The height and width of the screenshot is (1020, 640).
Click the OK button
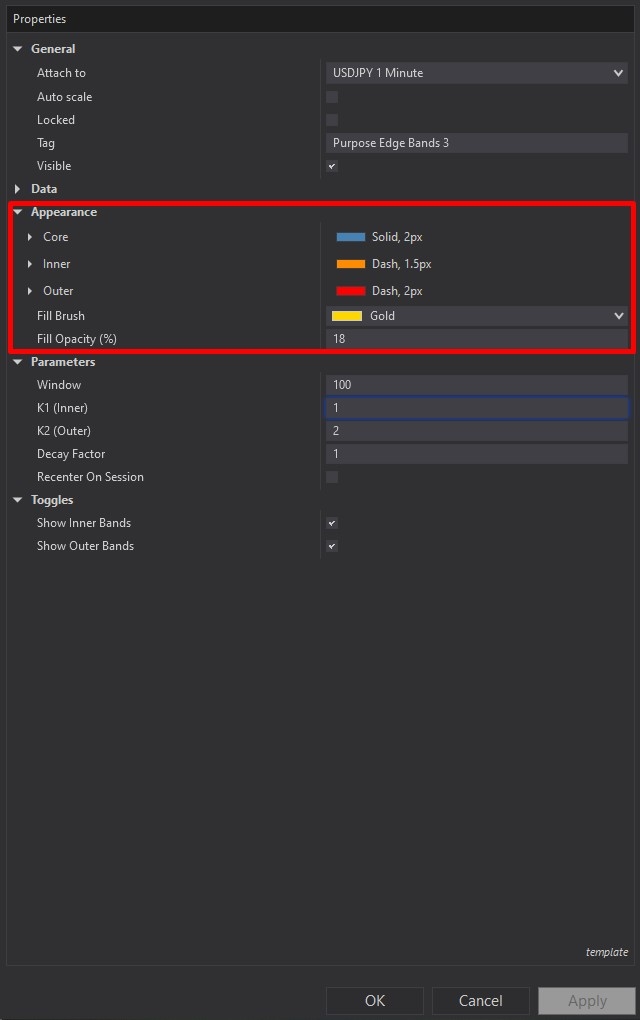[x=375, y=1000]
